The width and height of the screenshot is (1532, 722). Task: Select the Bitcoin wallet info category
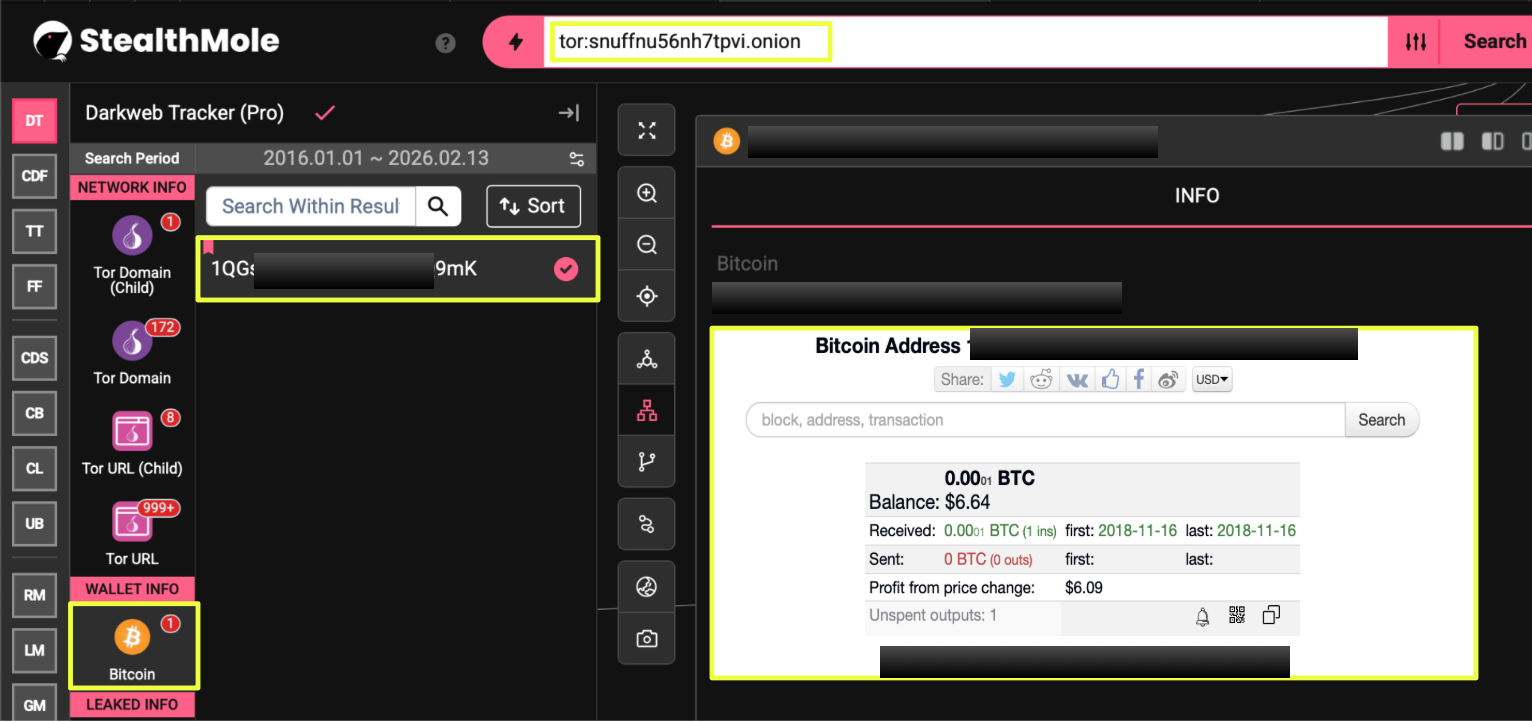click(132, 646)
